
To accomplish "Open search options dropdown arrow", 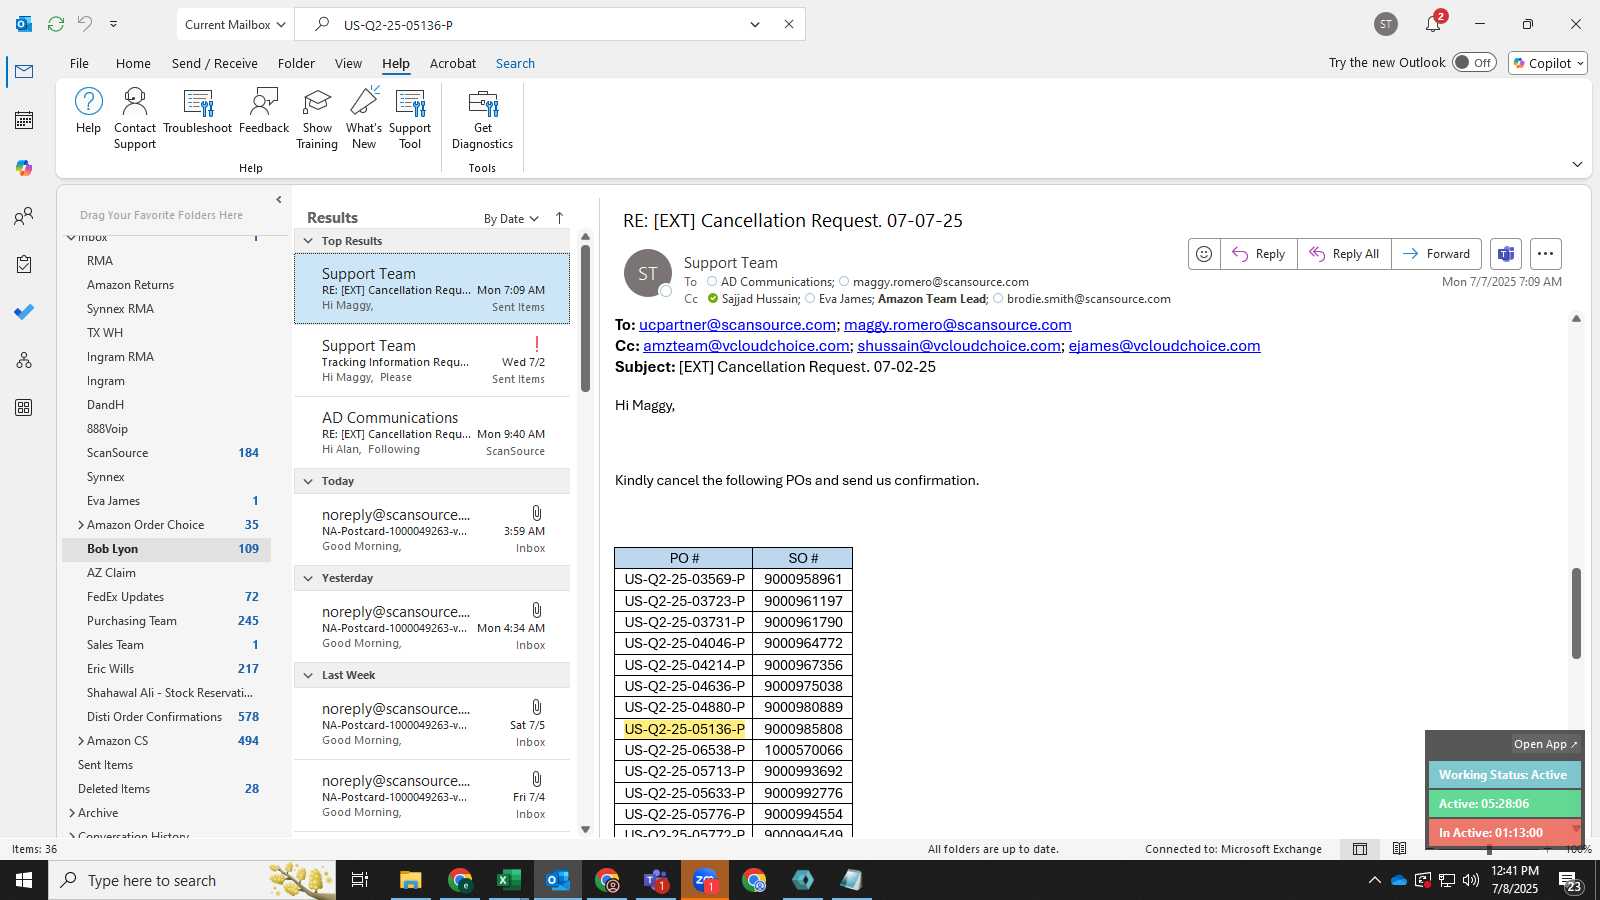I will 755,24.
